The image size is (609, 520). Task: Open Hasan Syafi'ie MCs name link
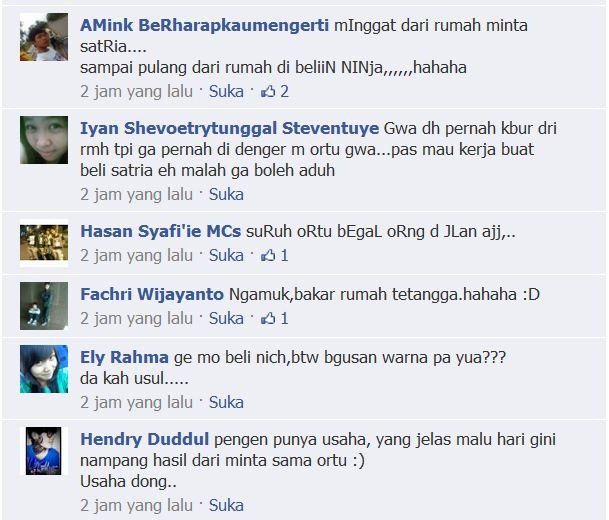click(x=160, y=231)
